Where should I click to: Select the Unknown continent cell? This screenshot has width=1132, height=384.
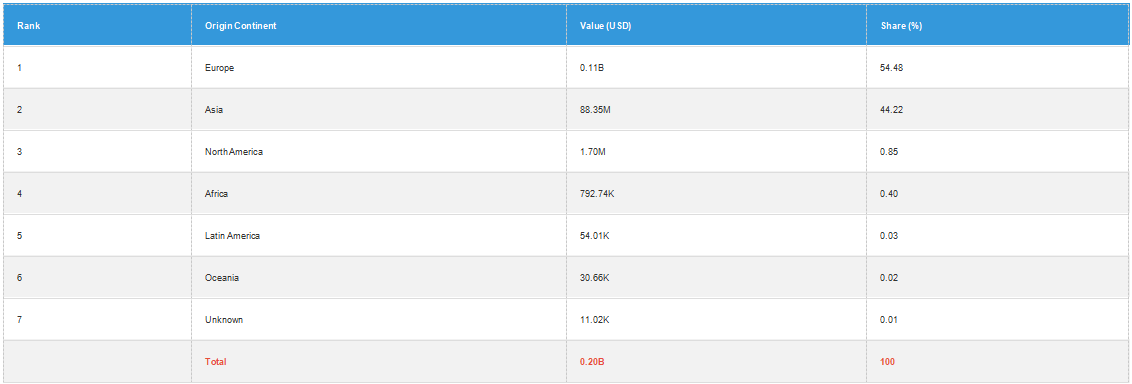(379, 319)
